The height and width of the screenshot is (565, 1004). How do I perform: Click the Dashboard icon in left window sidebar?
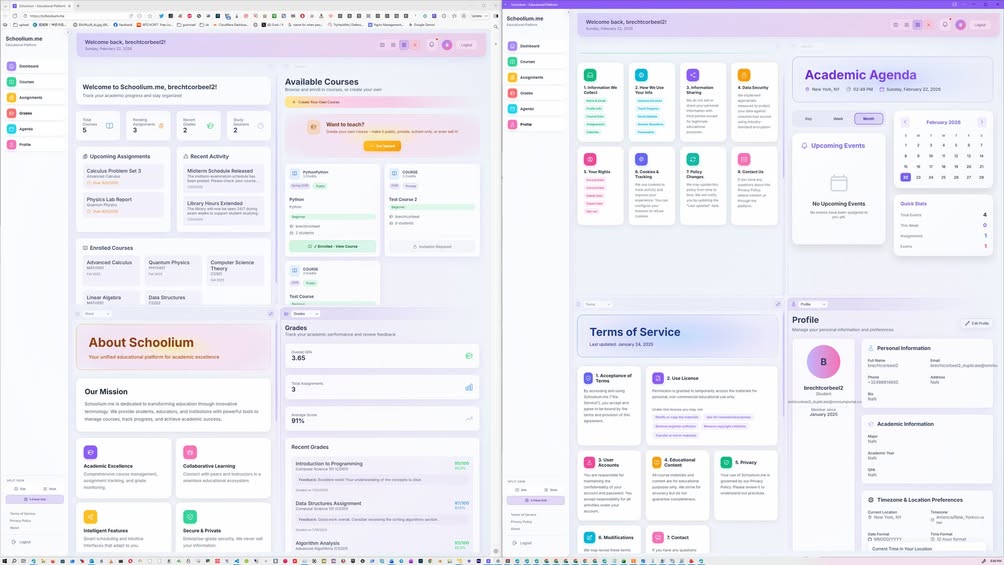[11, 66]
